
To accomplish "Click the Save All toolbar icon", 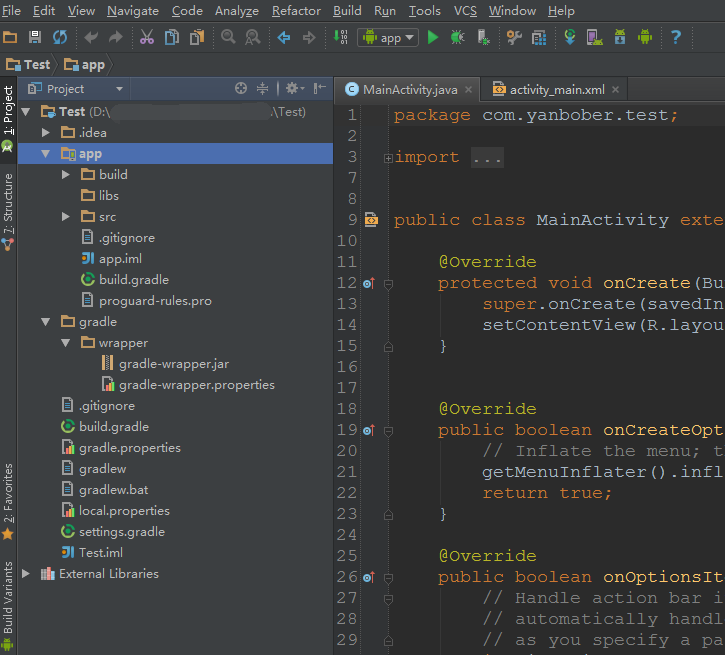I will click(35, 37).
